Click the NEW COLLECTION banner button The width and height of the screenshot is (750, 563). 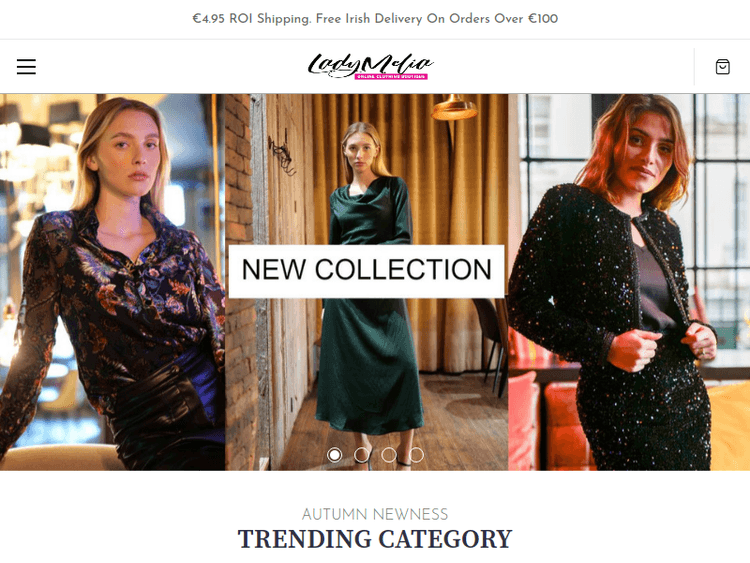click(366, 271)
